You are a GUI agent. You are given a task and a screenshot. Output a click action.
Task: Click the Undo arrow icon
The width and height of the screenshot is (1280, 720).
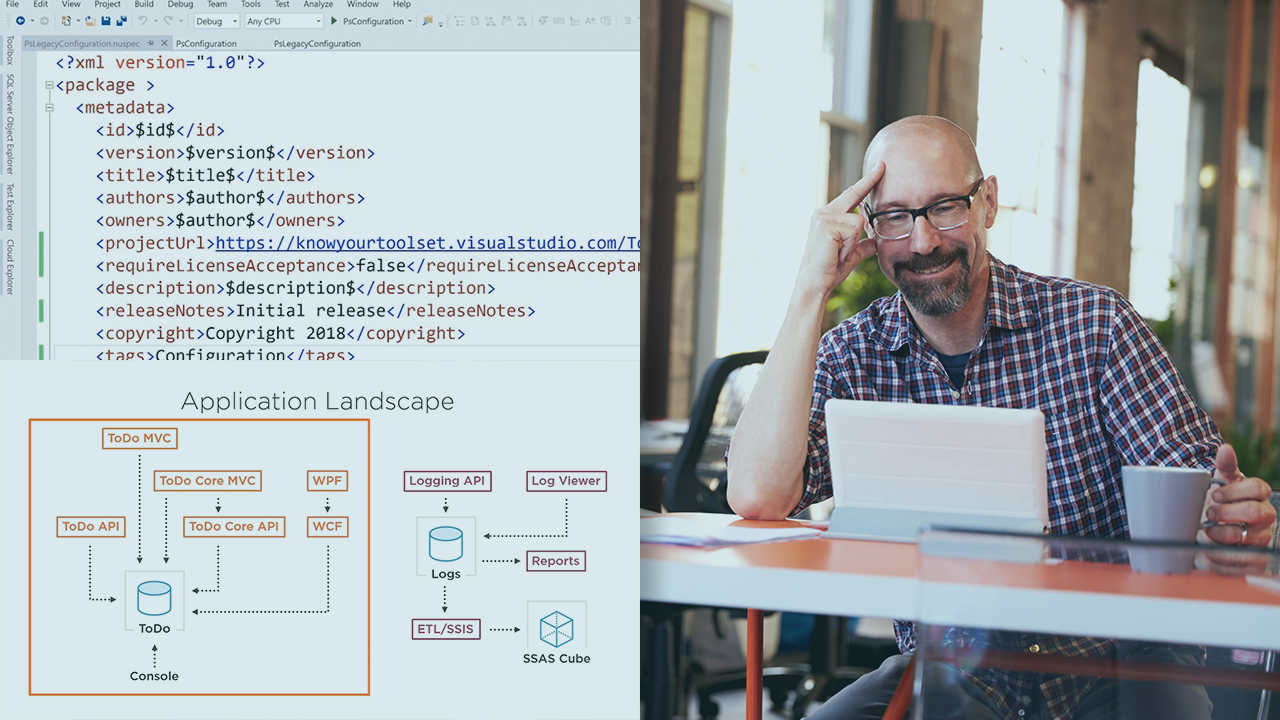coord(143,21)
